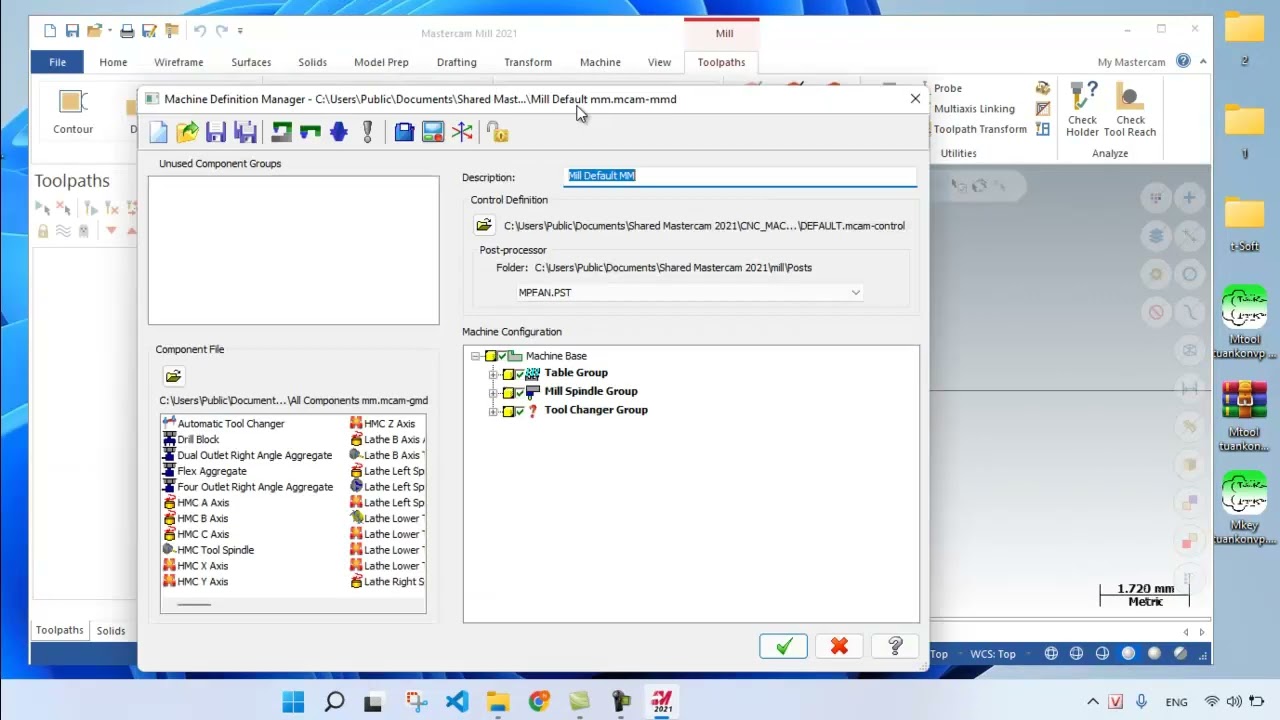Open Visual Studio Code from taskbar
This screenshot has height=720, width=1280.
[457, 702]
